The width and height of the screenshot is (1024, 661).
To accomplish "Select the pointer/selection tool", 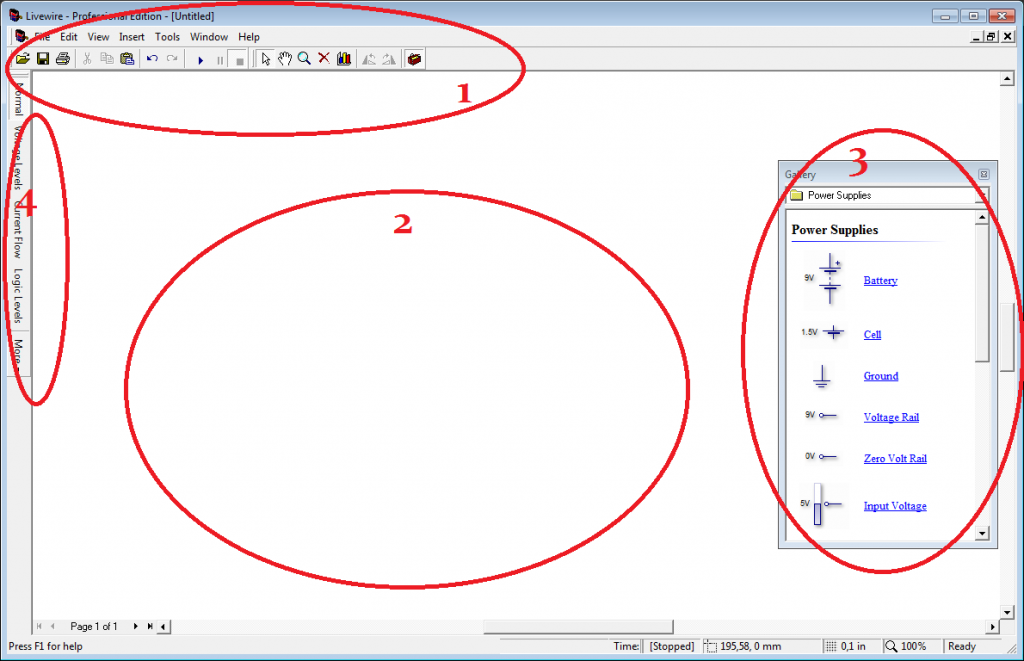I will [x=265, y=59].
